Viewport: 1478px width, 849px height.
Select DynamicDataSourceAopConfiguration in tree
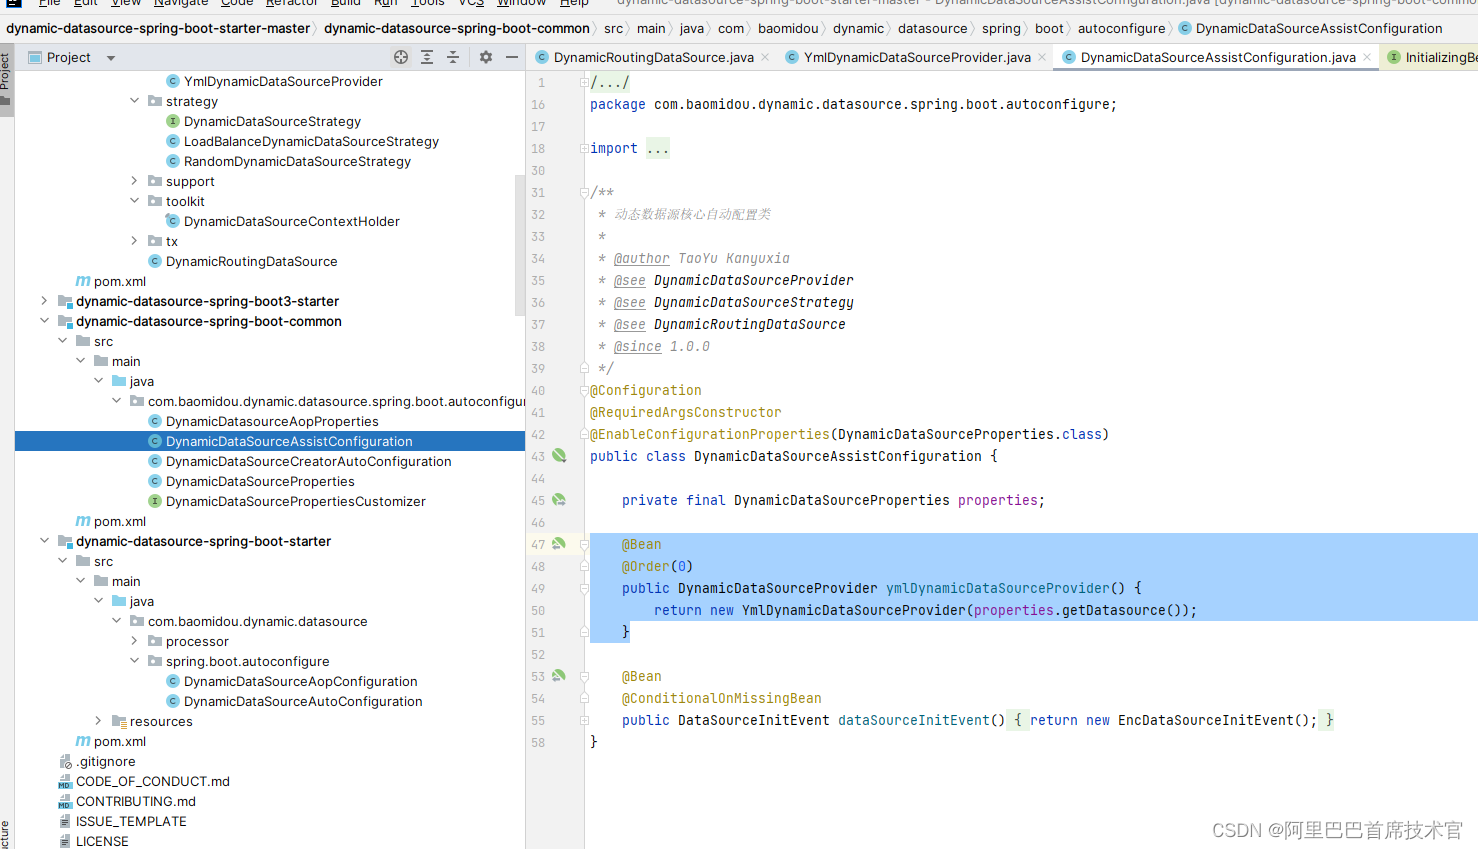click(300, 681)
